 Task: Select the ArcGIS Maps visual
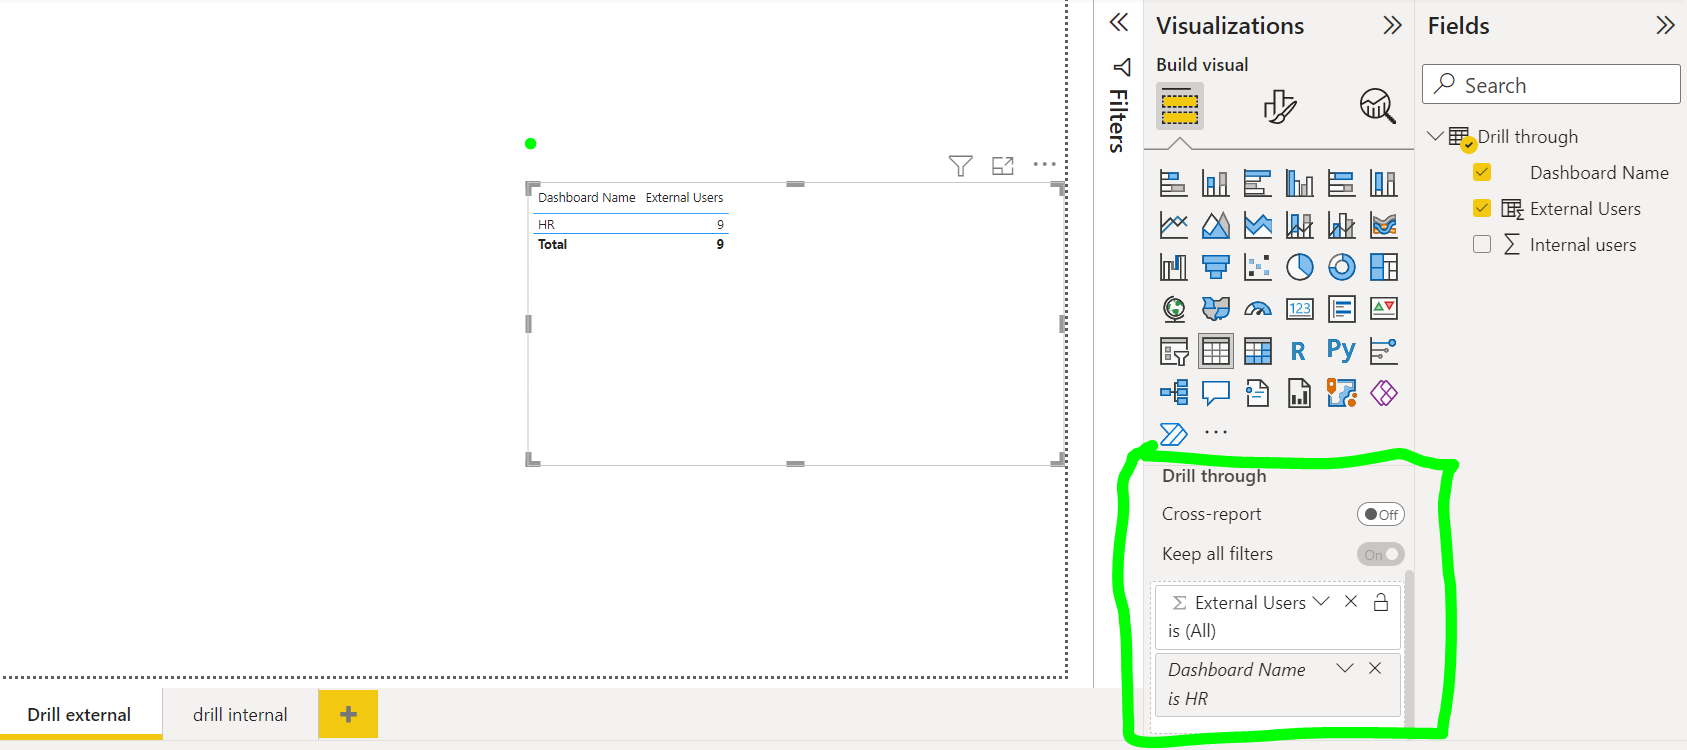click(1342, 393)
